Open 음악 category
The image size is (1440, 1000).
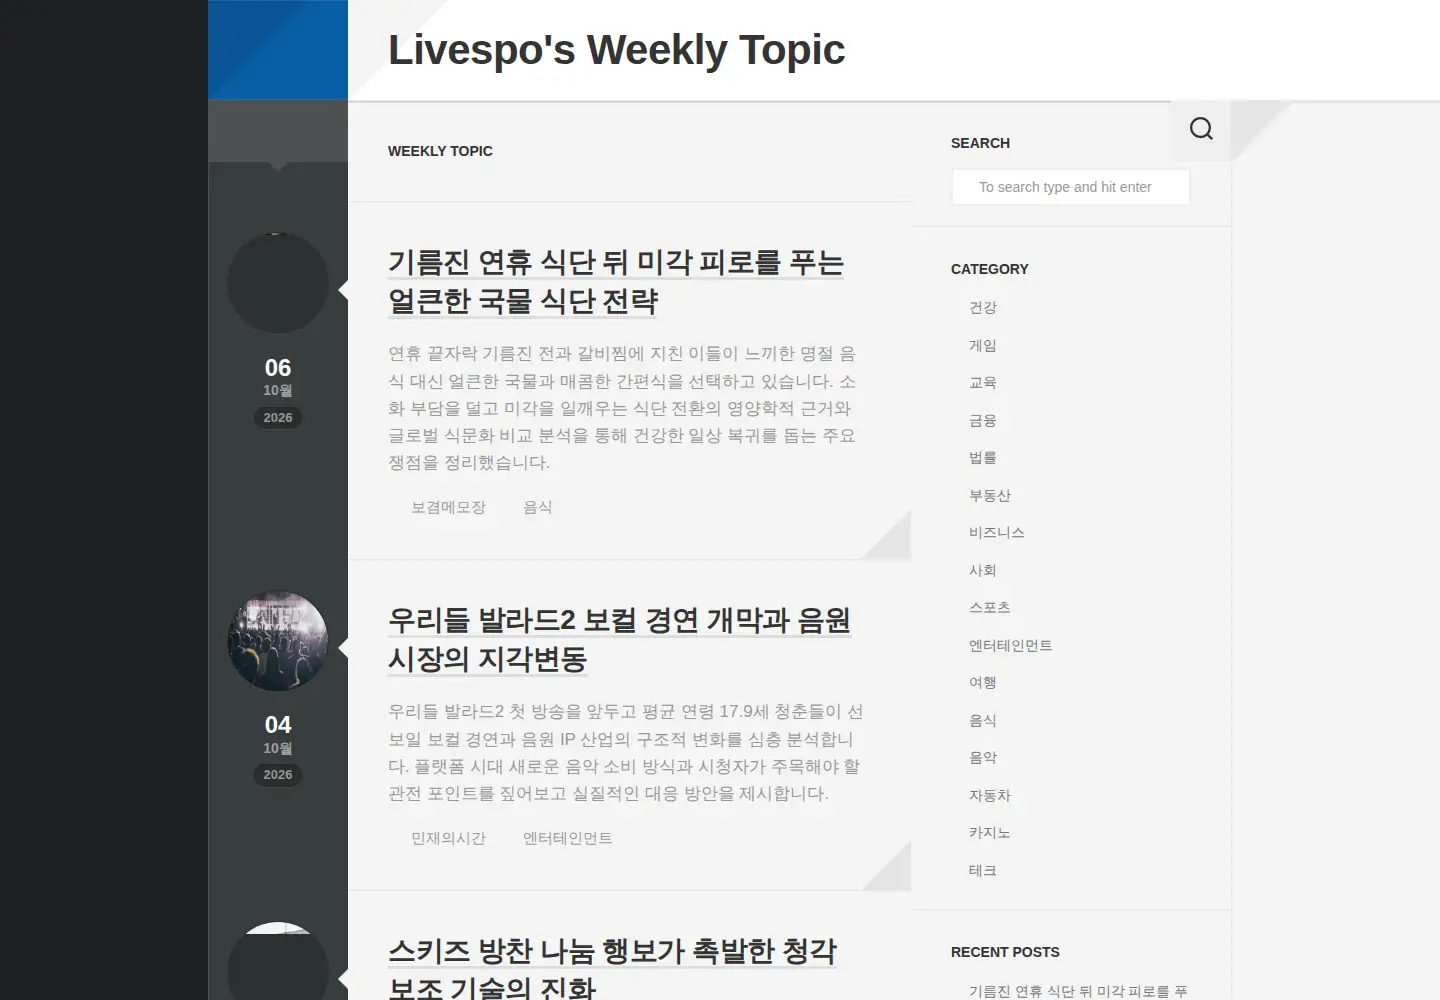point(983,757)
